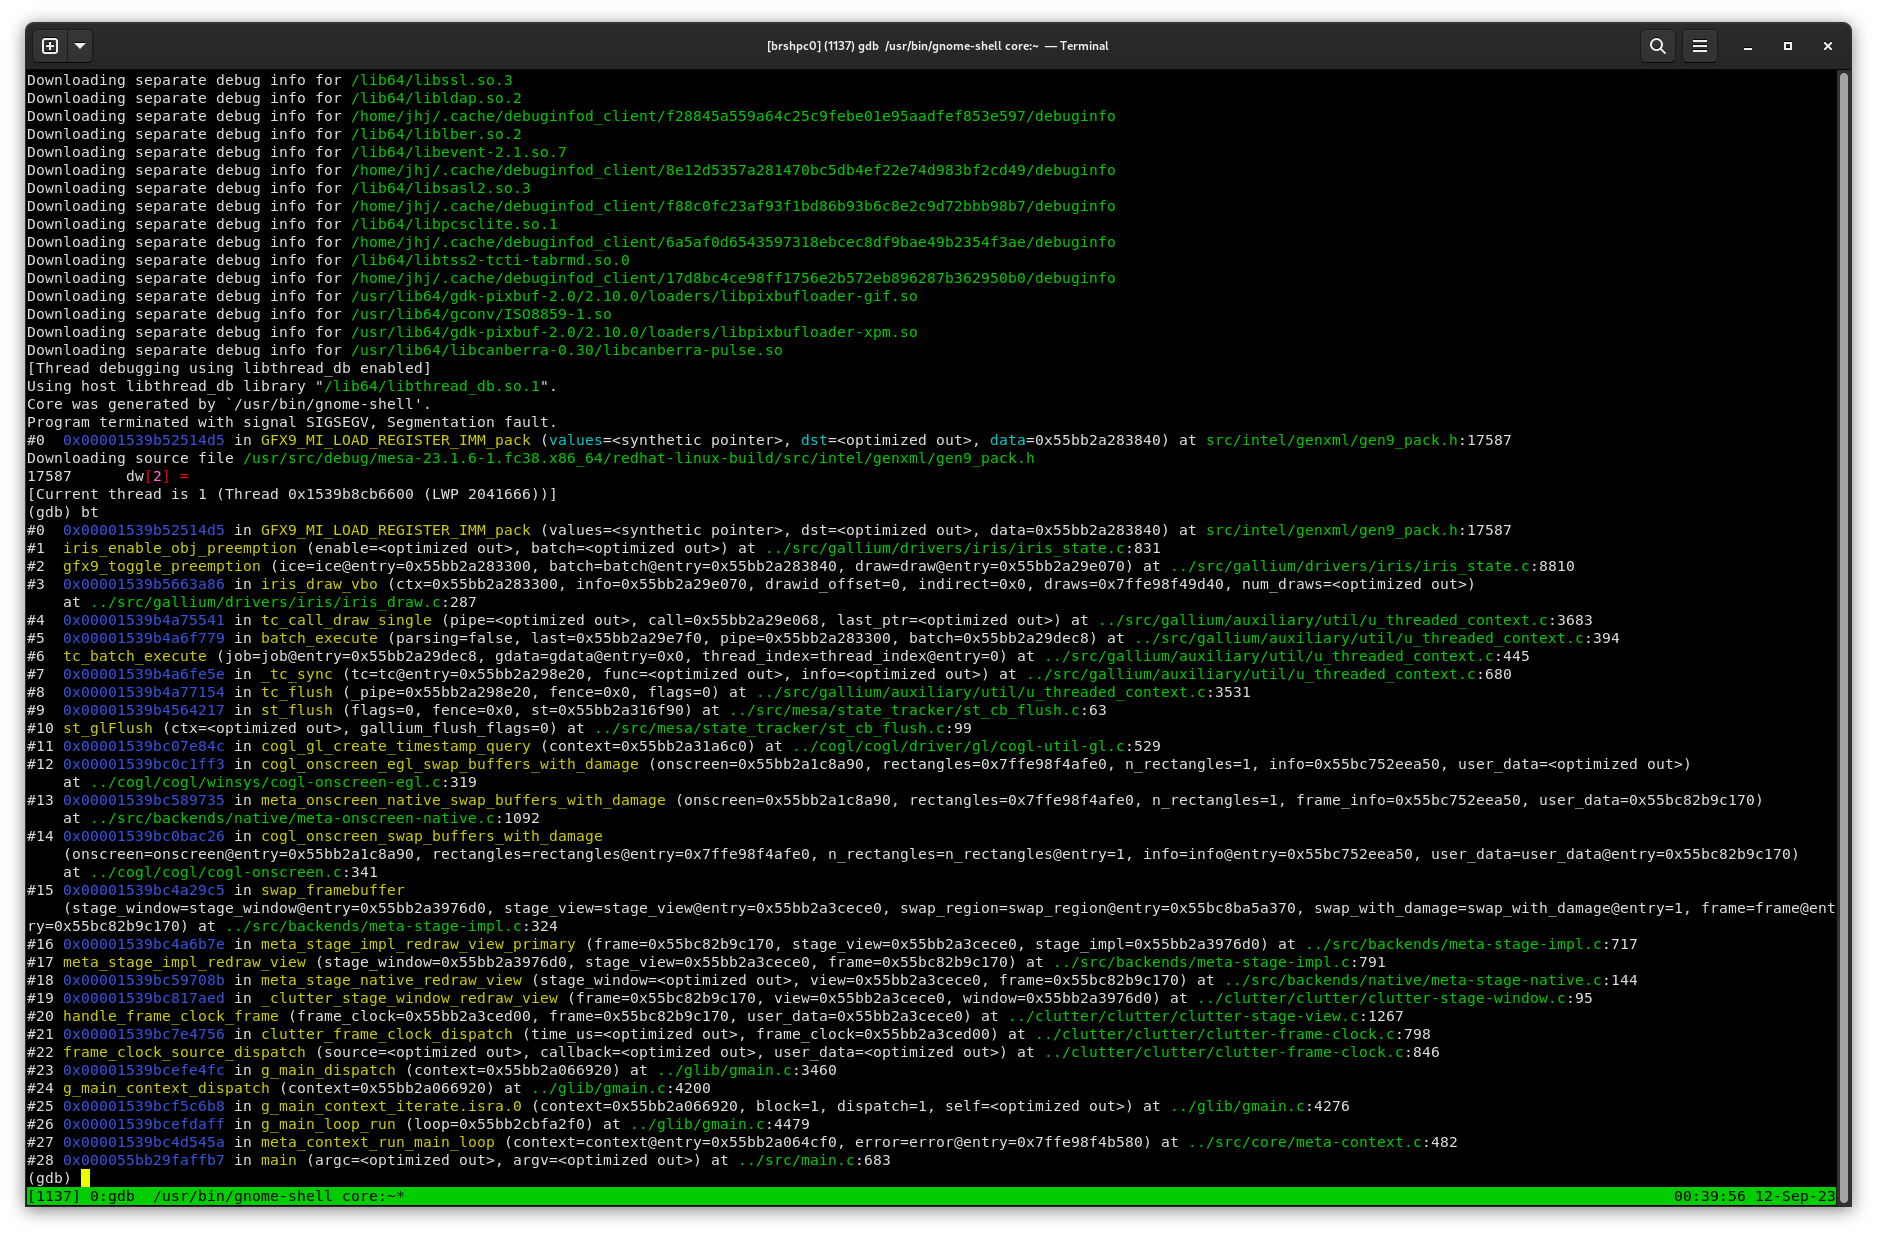Image resolution: width=1877 pixels, height=1235 pixels.
Task: Click st_flush in frame #9
Action: click(297, 710)
